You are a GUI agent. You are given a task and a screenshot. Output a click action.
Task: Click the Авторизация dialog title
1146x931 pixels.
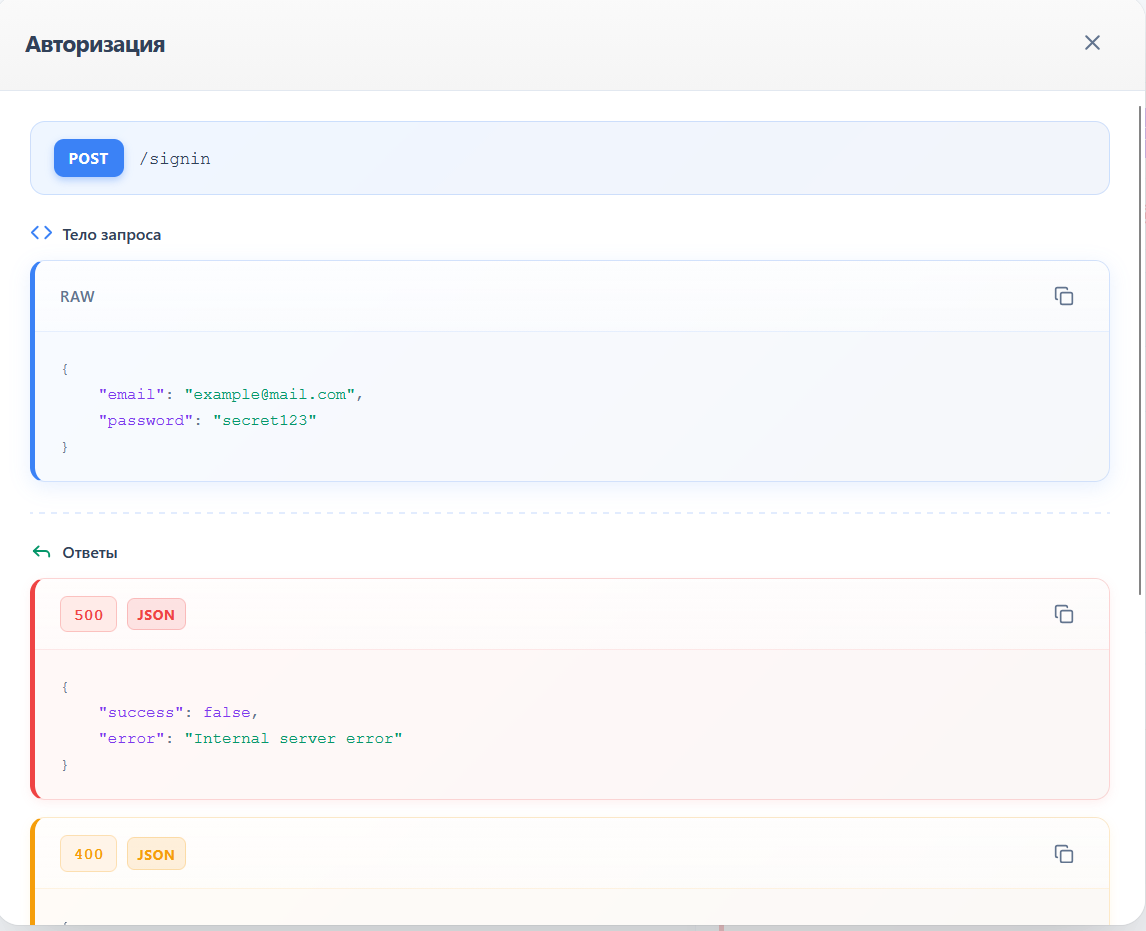coord(95,44)
